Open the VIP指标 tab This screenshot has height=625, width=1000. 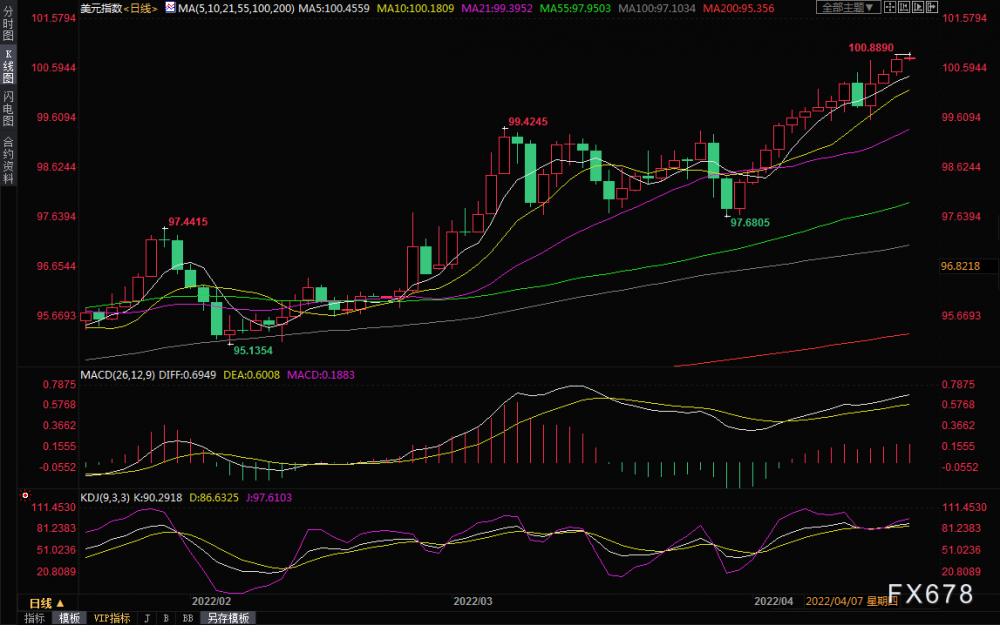(112, 618)
